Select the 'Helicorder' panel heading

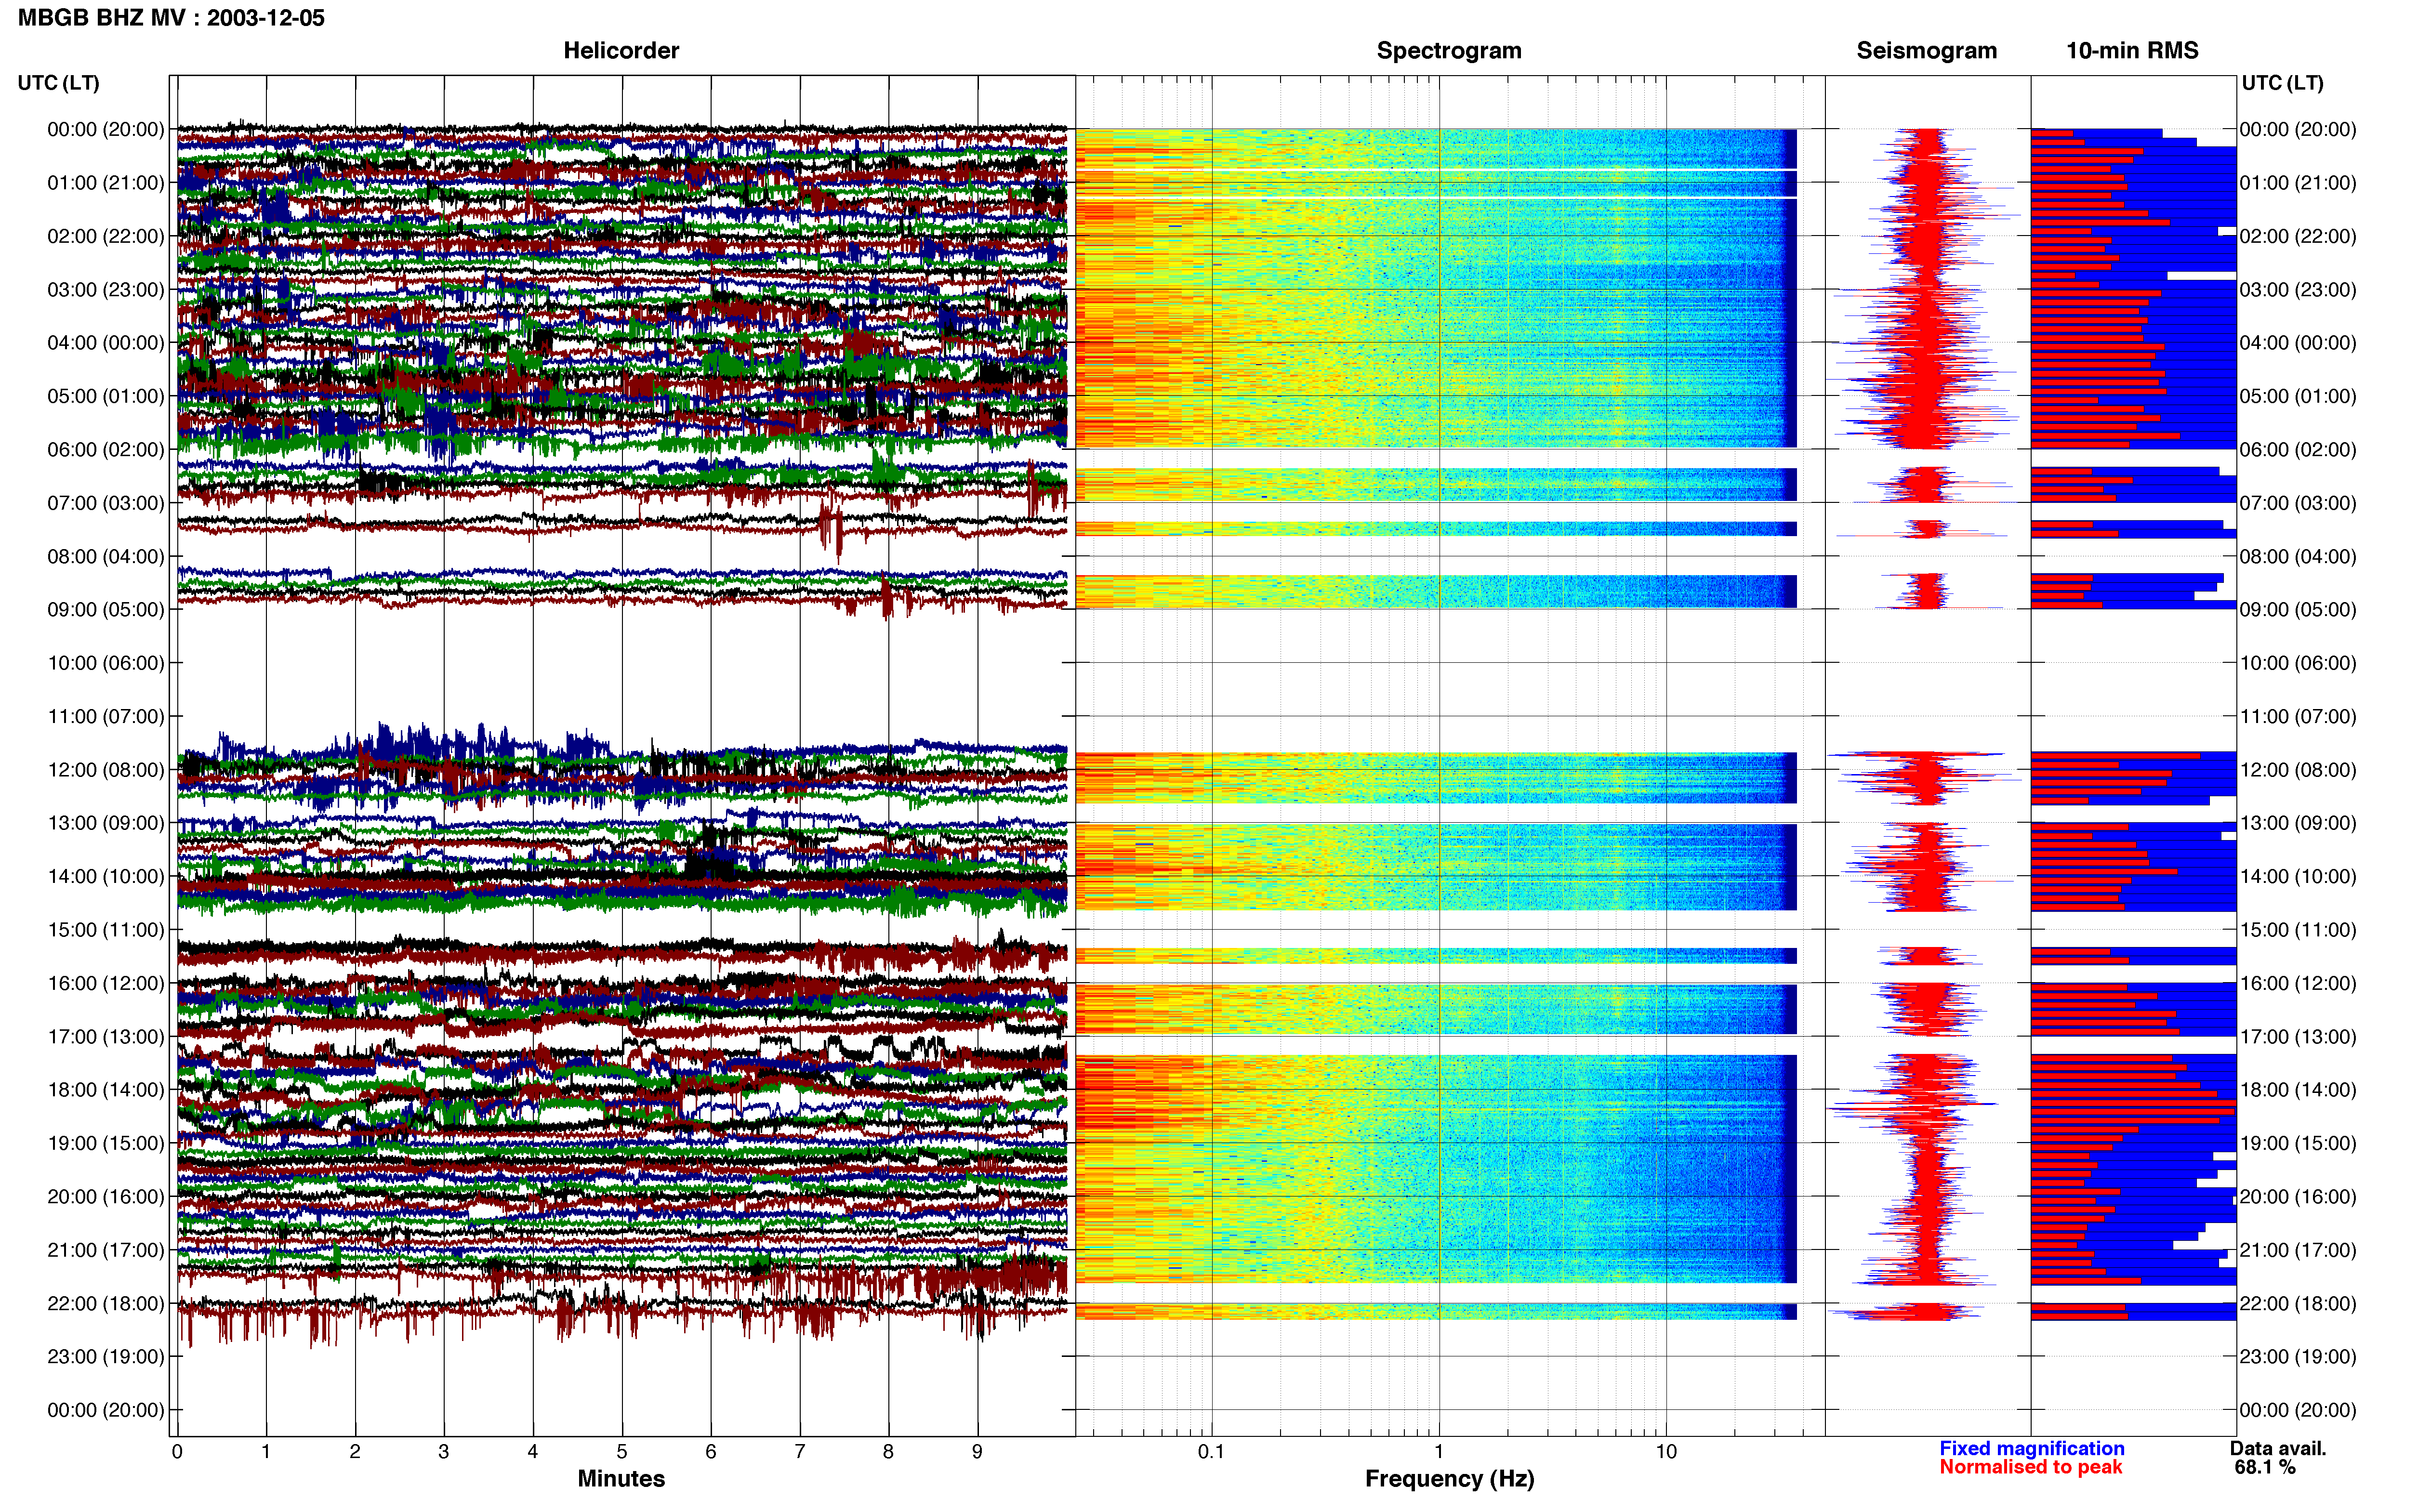621,50
